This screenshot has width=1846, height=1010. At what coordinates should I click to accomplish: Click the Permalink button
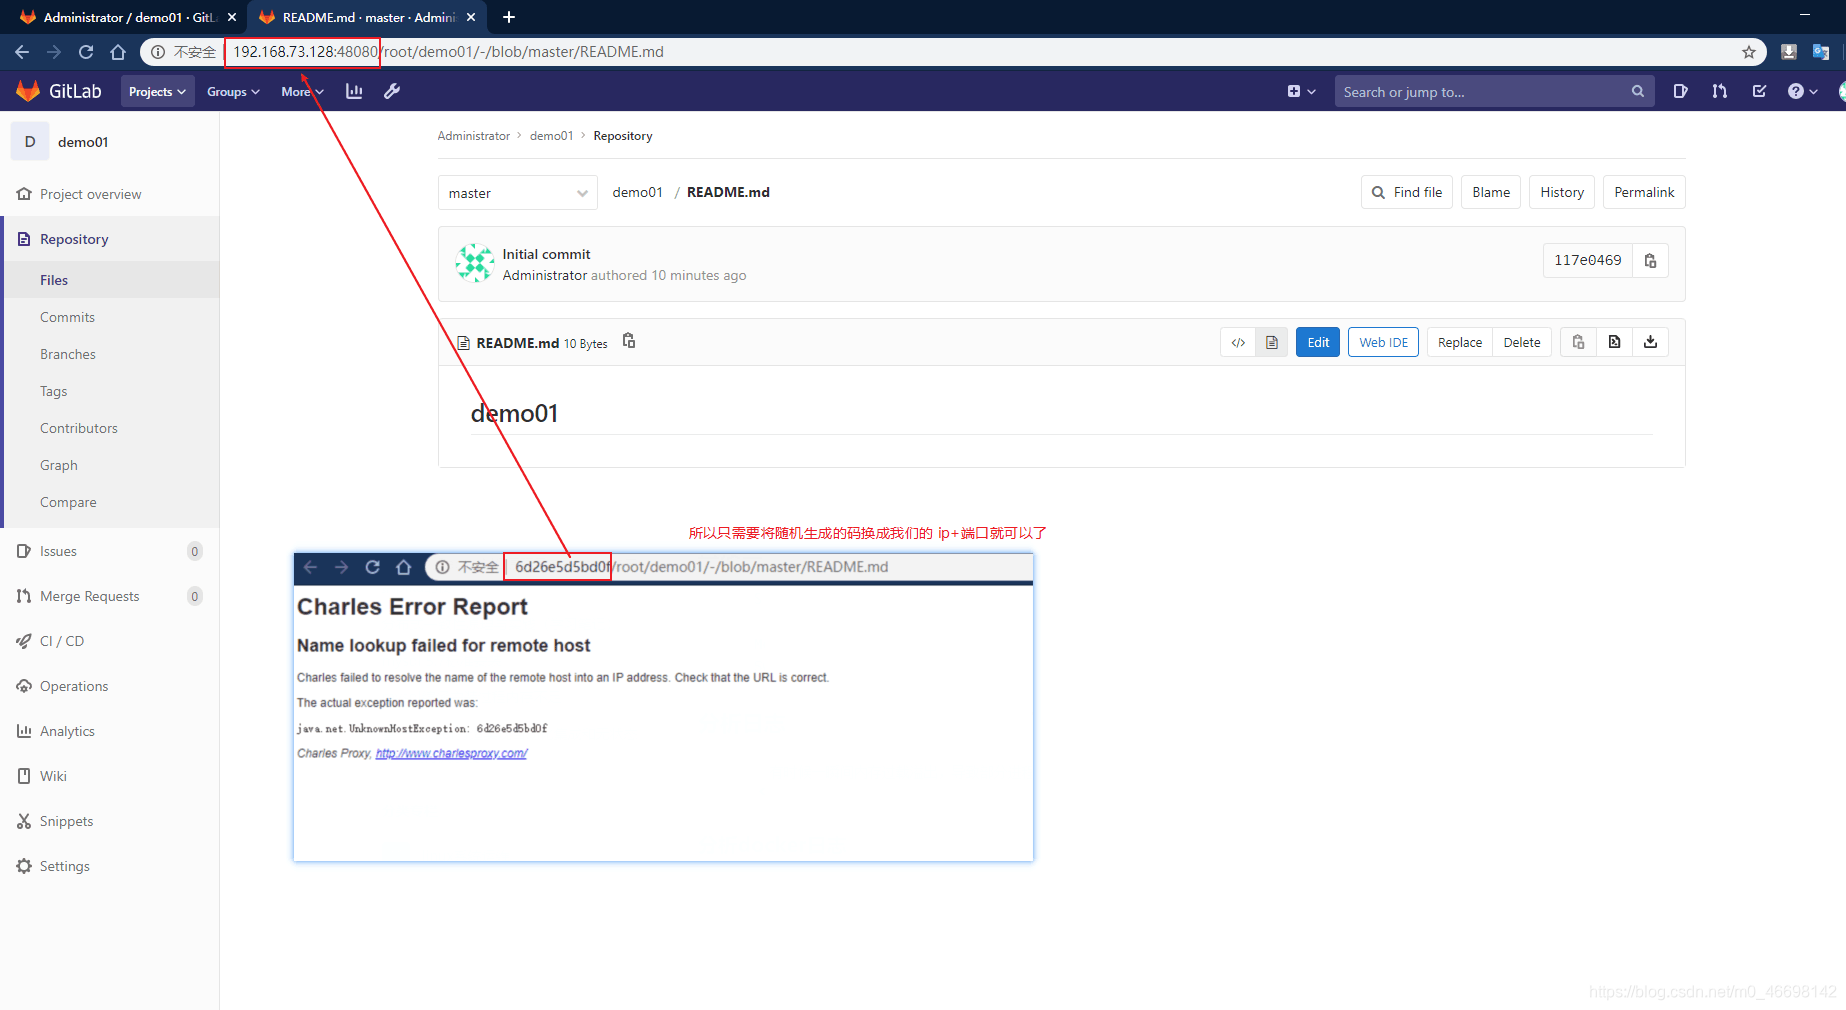point(1644,192)
